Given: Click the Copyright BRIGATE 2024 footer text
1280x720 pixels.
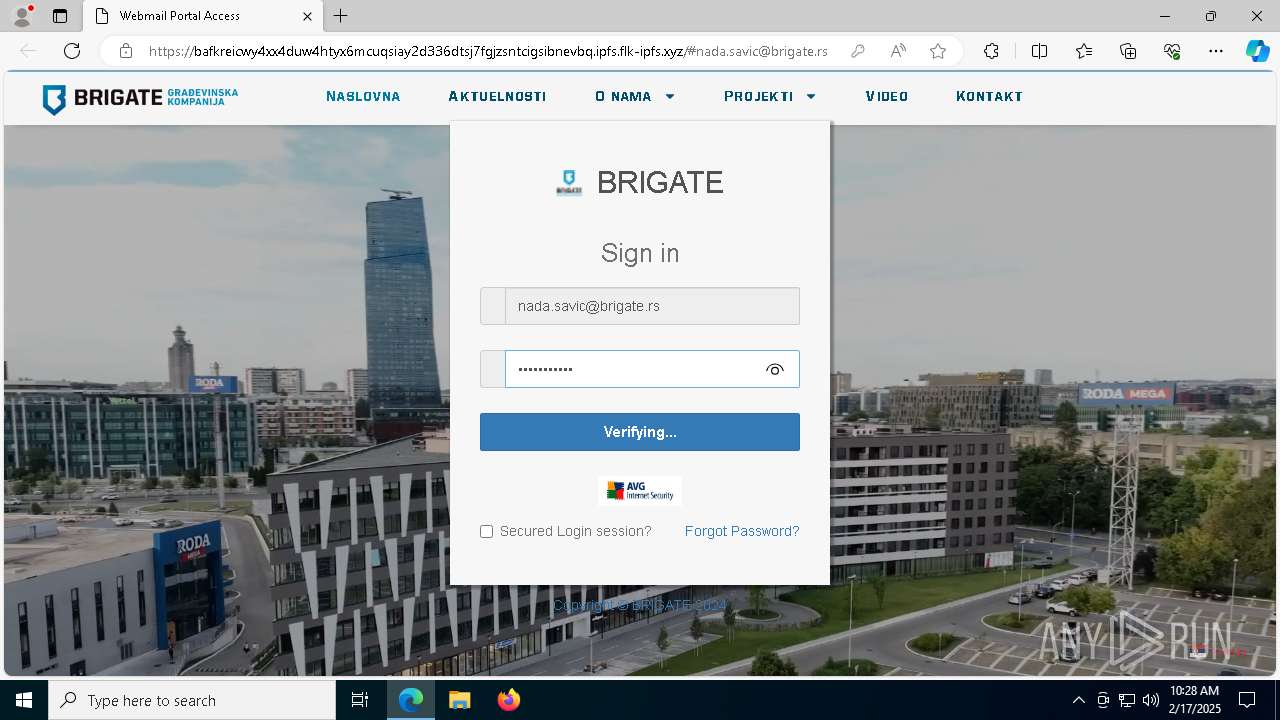Looking at the screenshot, I should (640, 605).
